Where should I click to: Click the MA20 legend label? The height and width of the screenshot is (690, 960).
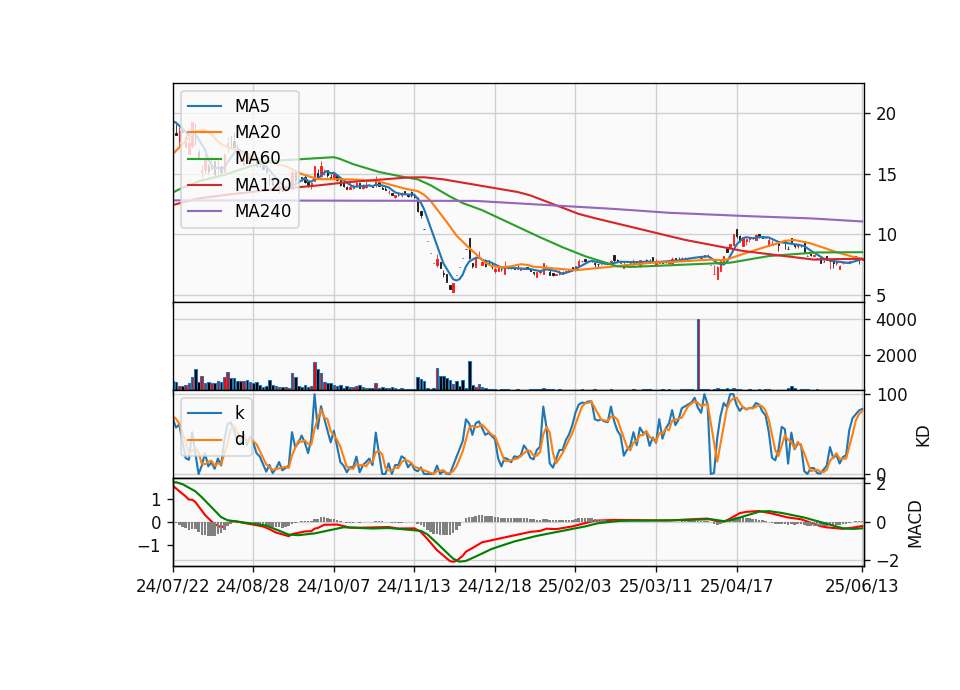coord(258,132)
